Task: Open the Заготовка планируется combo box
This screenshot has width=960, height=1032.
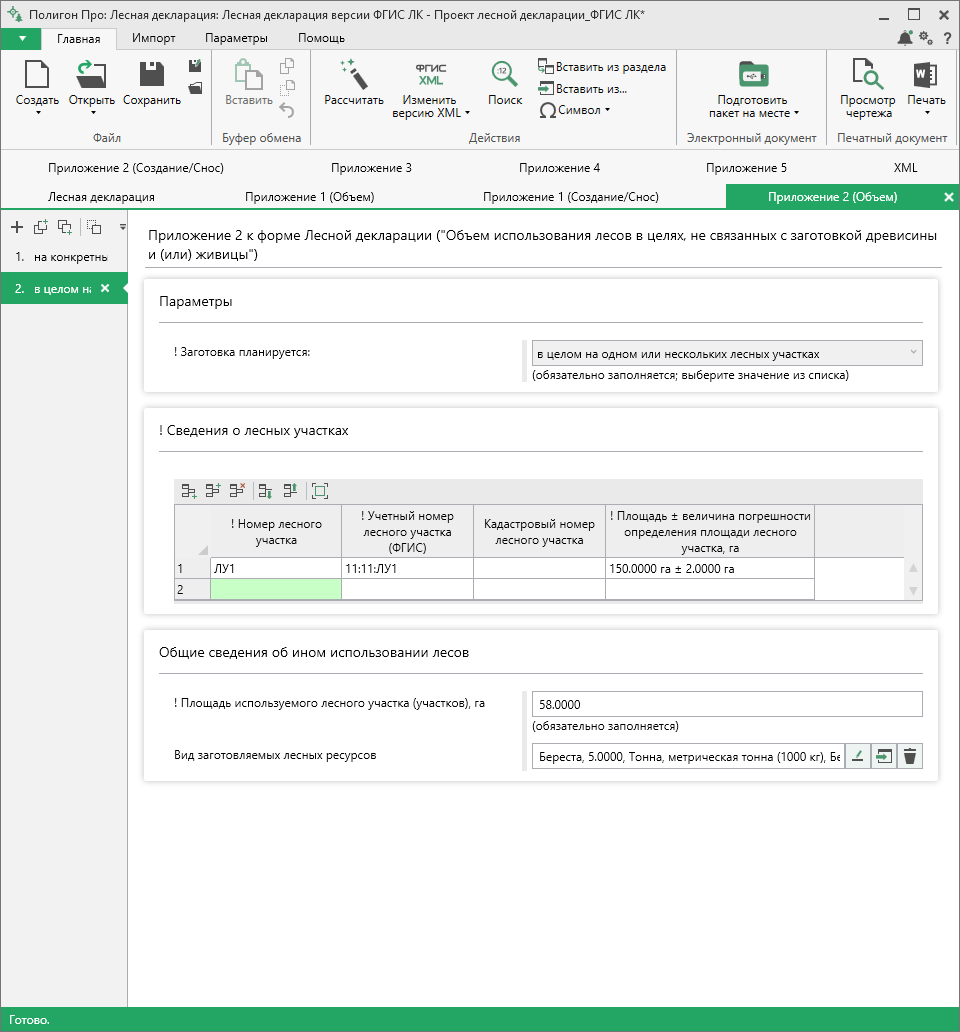Action: tap(726, 353)
